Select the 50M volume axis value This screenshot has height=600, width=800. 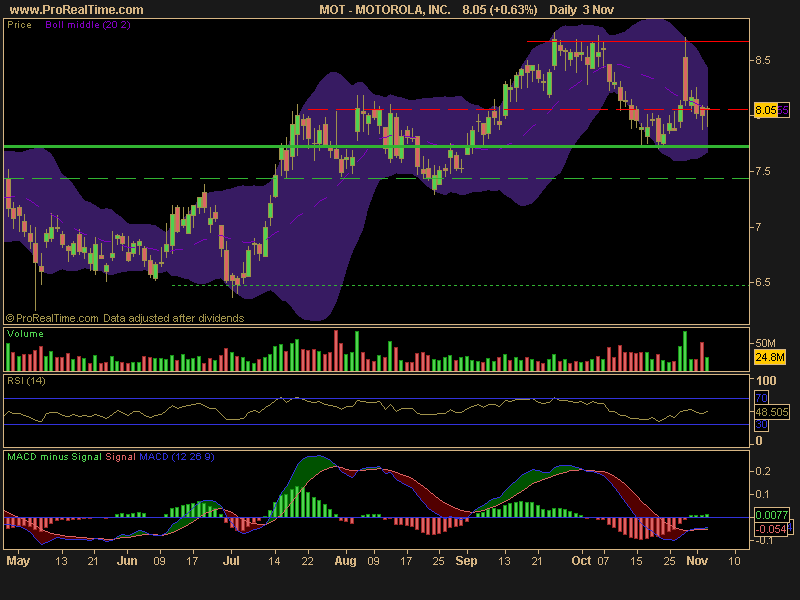pos(765,343)
